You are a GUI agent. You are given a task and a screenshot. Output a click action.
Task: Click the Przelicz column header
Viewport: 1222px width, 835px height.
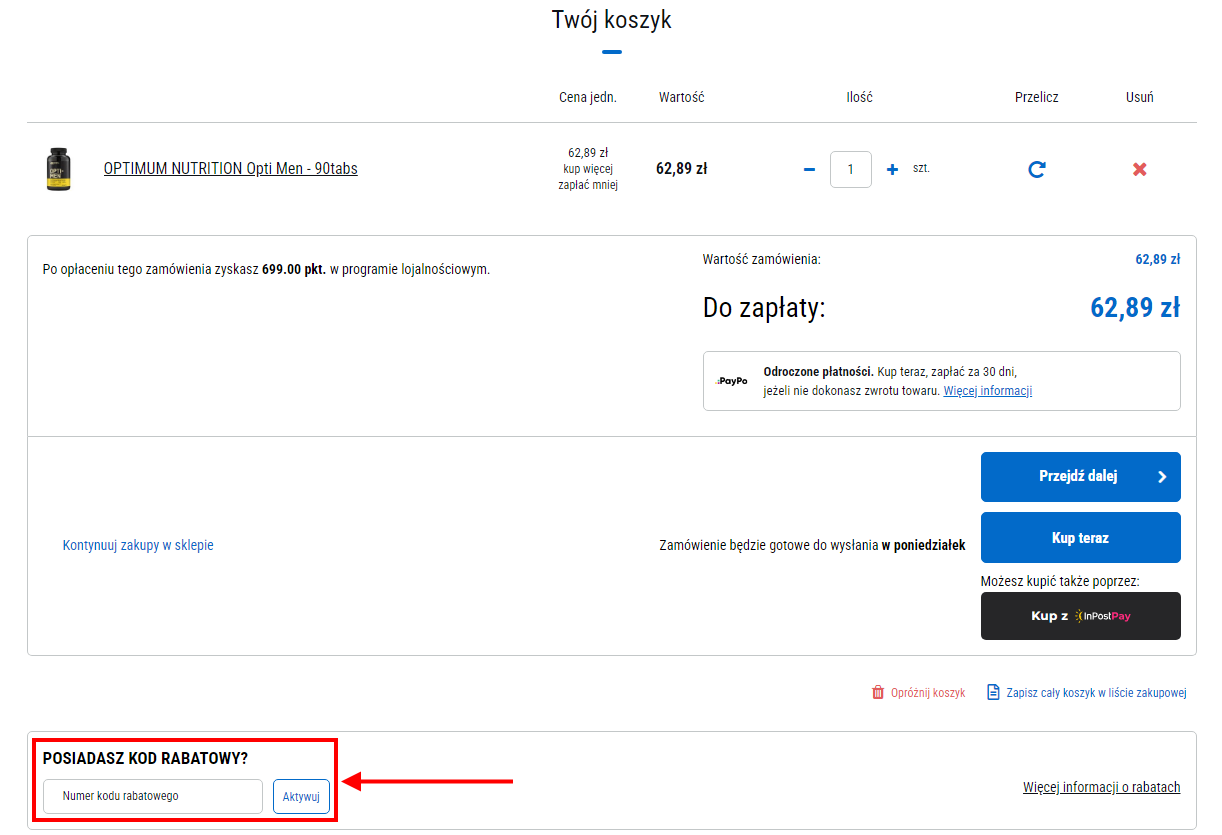click(1037, 97)
